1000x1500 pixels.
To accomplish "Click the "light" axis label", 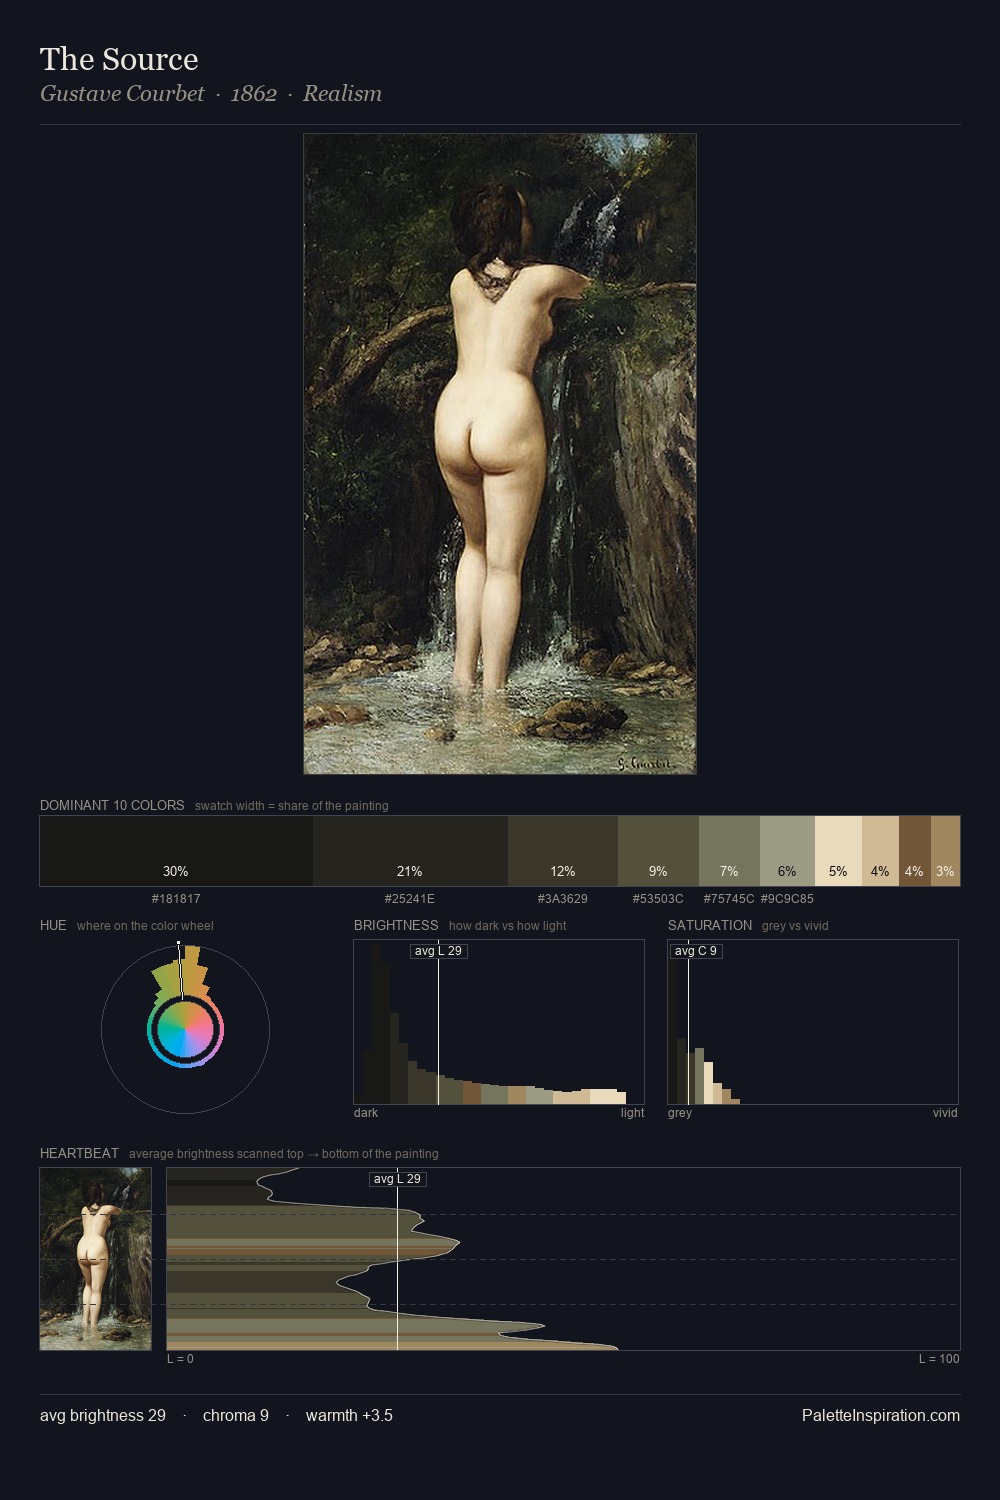I will (632, 1113).
